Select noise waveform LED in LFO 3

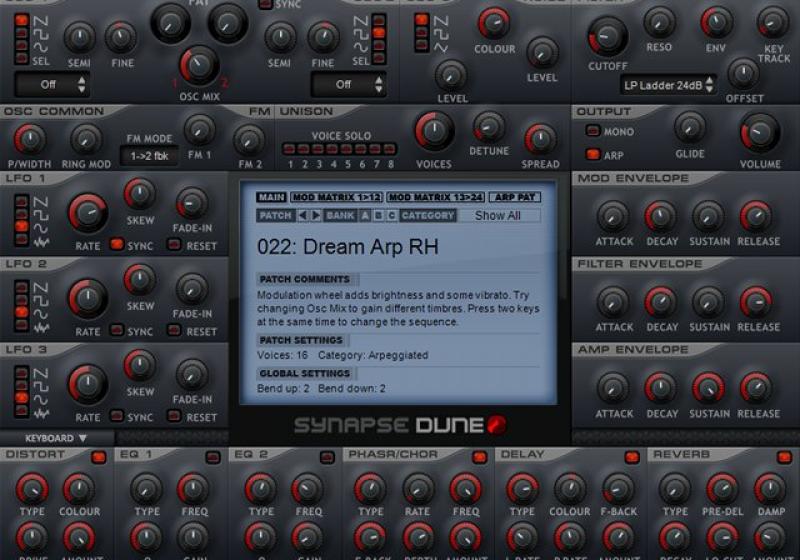(x=21, y=411)
